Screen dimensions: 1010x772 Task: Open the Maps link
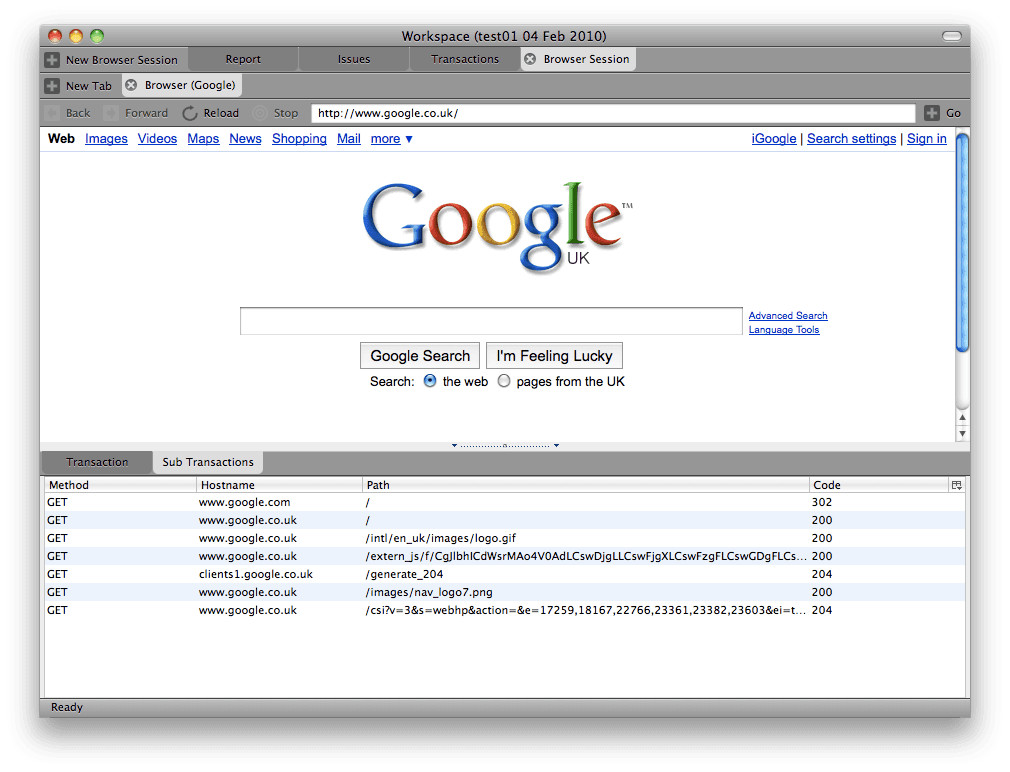(203, 138)
